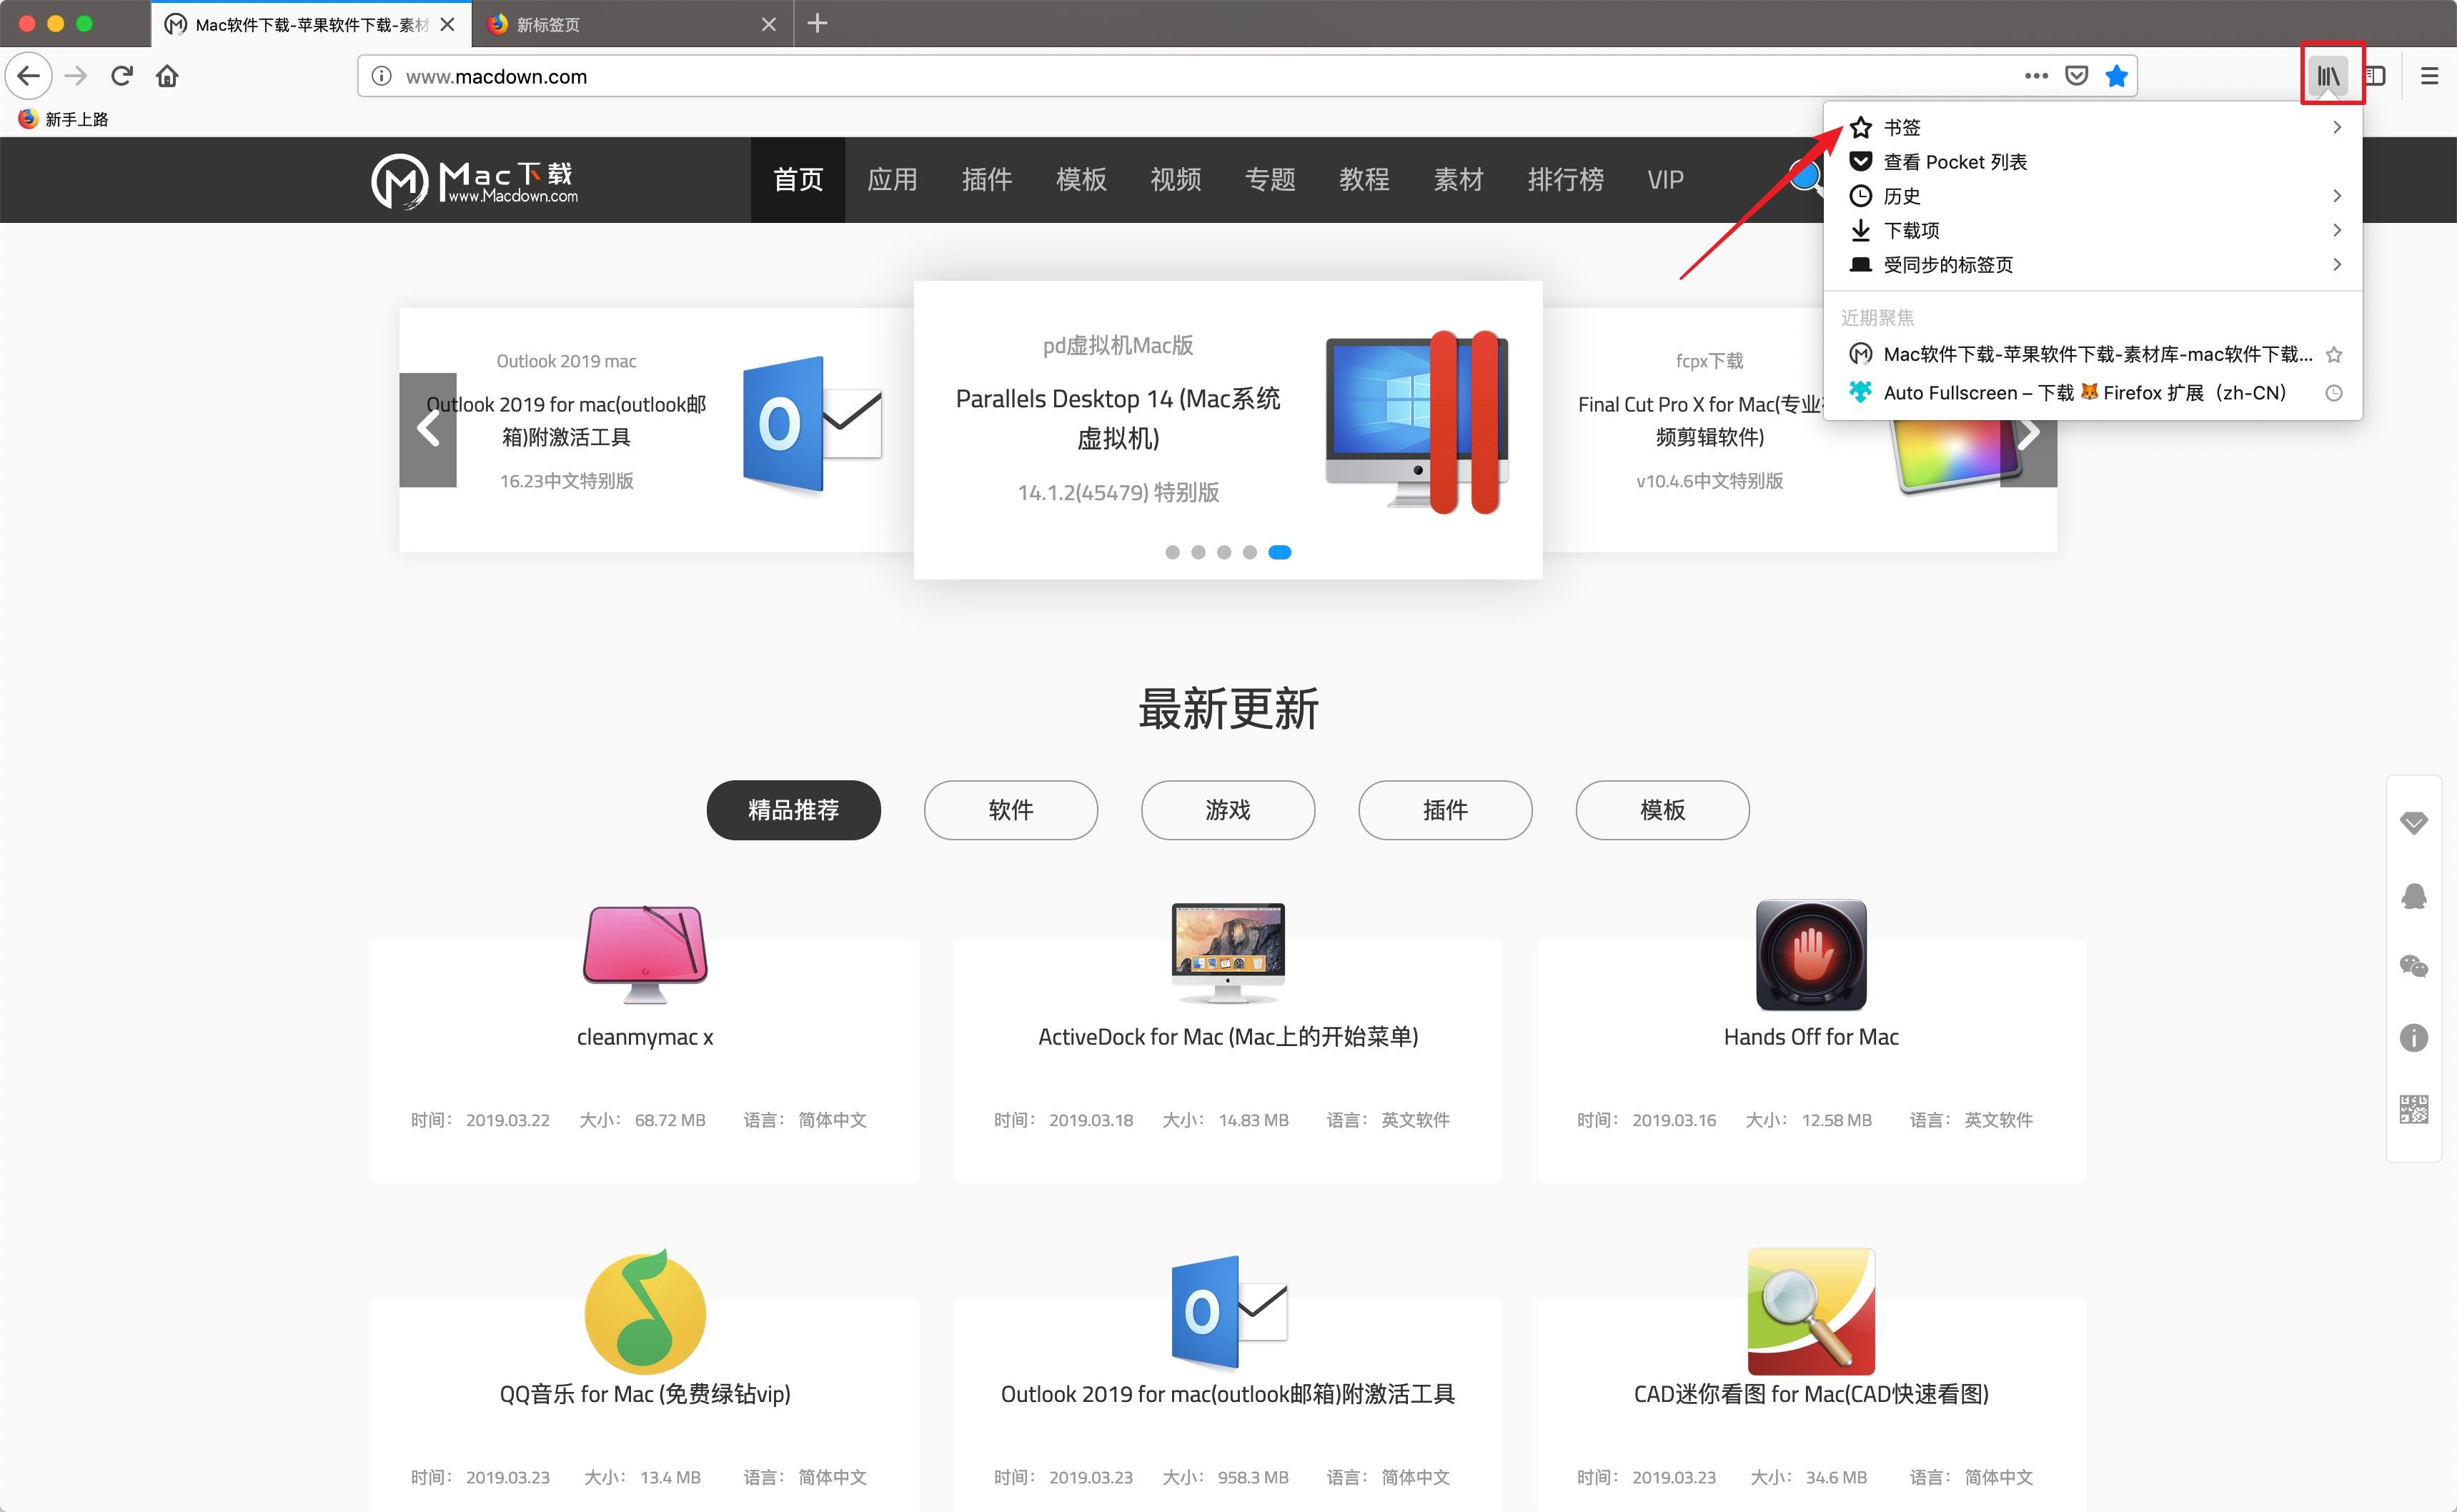Toggle the blue bookmark star
The height and width of the screenshot is (1512, 2457).
(2116, 76)
